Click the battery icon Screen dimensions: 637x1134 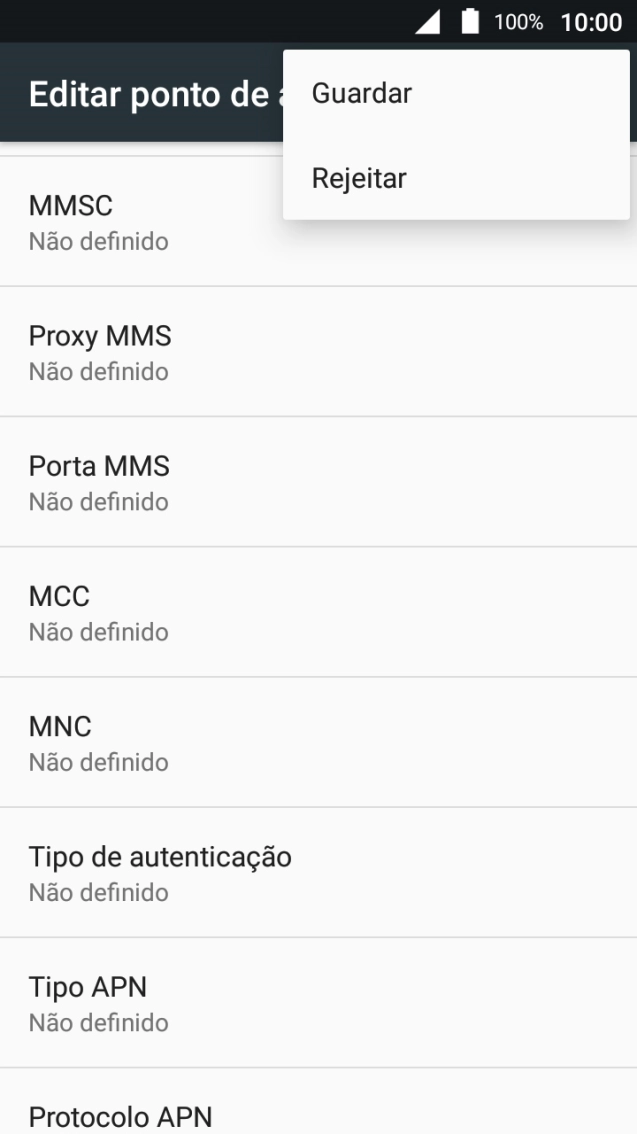(x=466, y=19)
